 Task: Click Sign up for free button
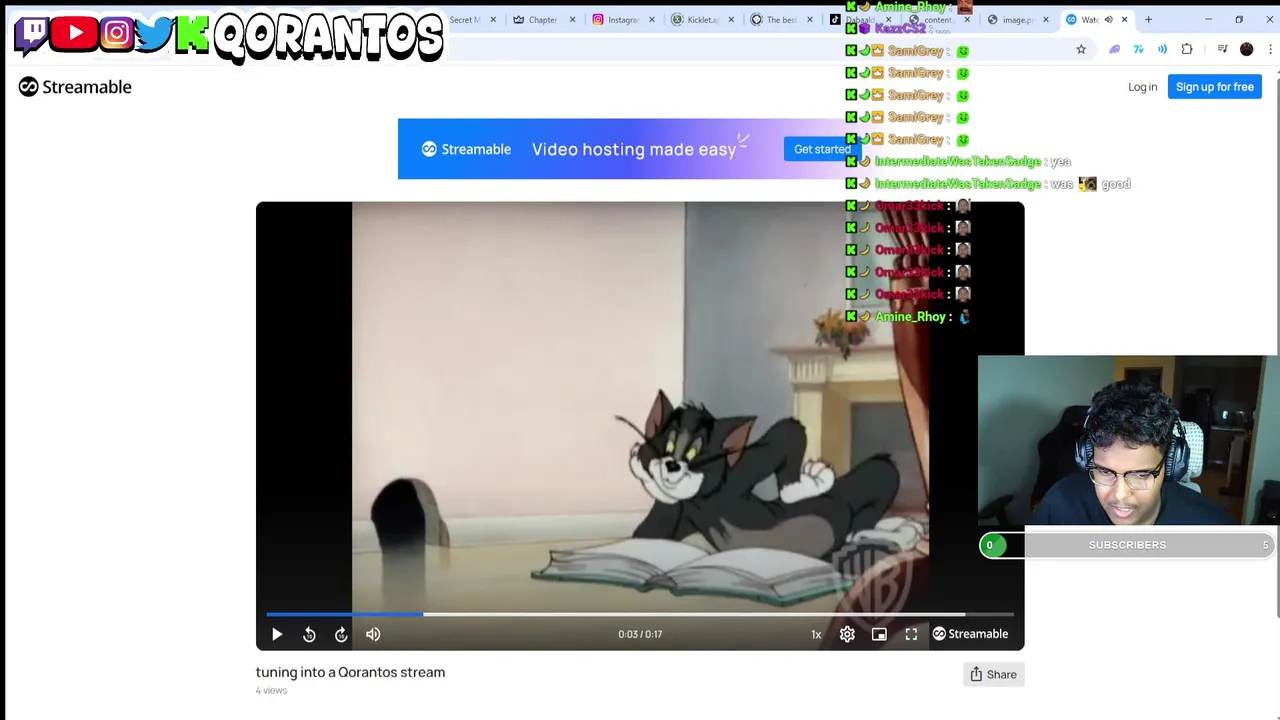tap(1214, 87)
